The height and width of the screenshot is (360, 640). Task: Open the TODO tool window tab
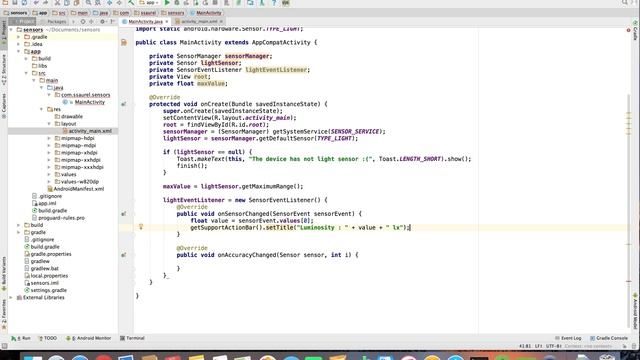coord(48,338)
